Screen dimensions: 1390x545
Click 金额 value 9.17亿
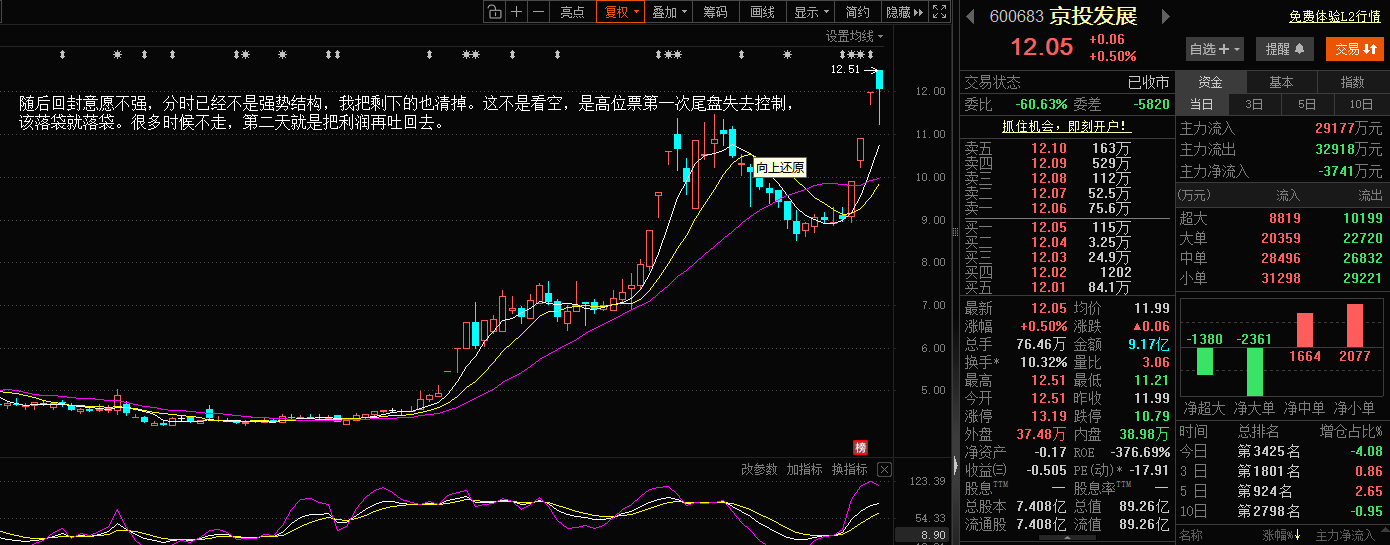coord(1147,344)
